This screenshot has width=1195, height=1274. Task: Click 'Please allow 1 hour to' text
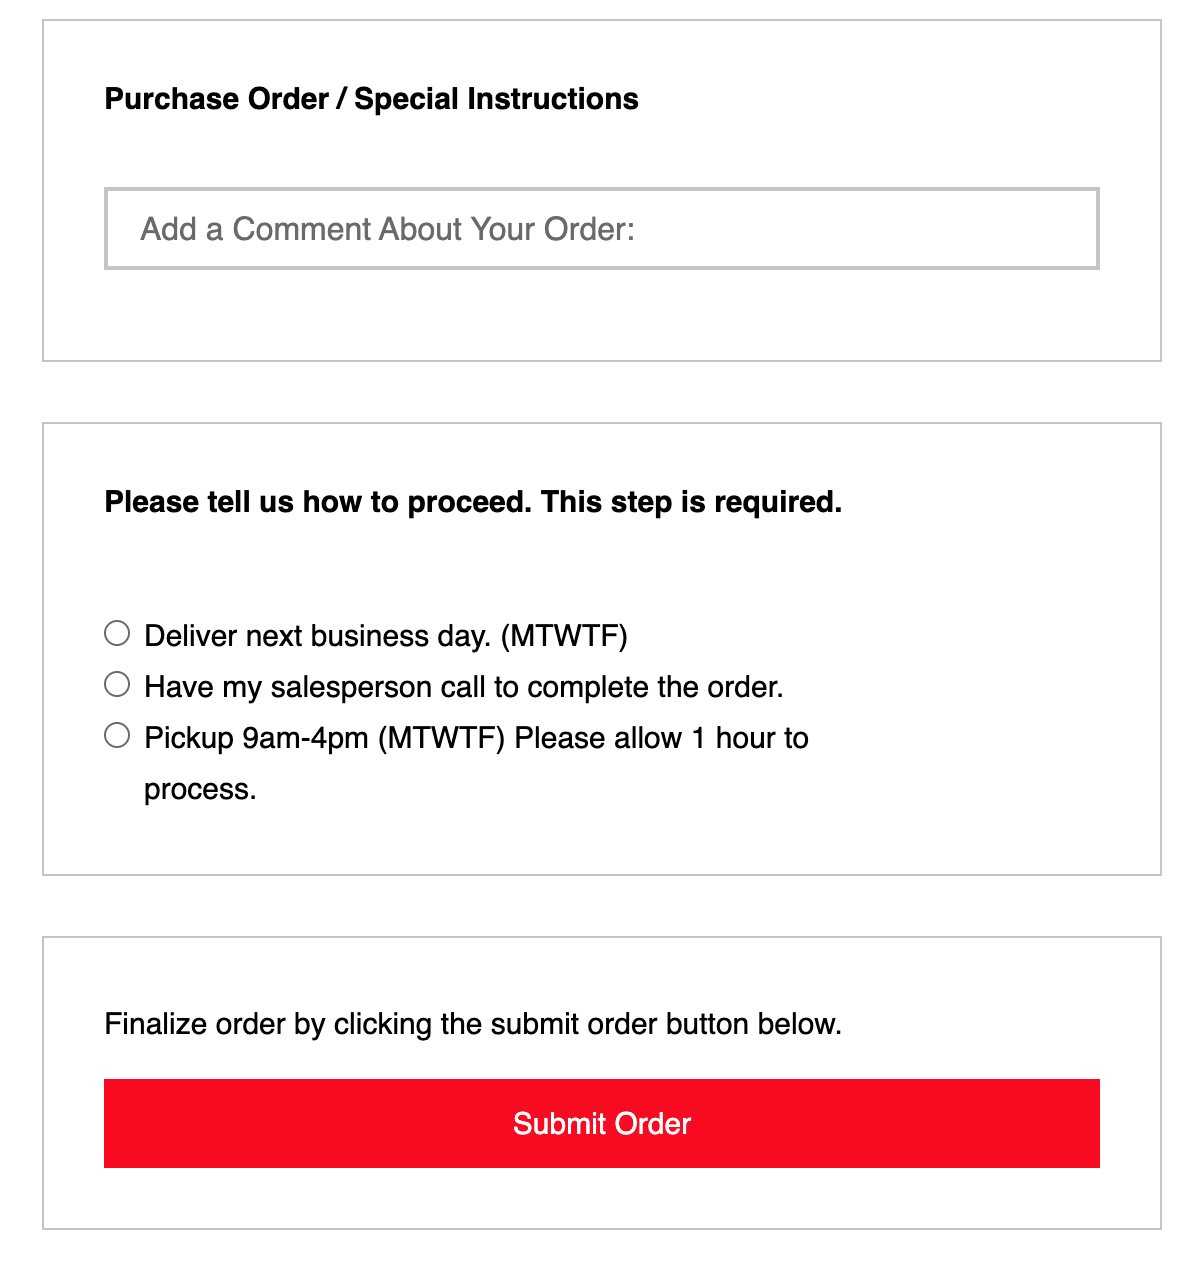click(x=661, y=738)
